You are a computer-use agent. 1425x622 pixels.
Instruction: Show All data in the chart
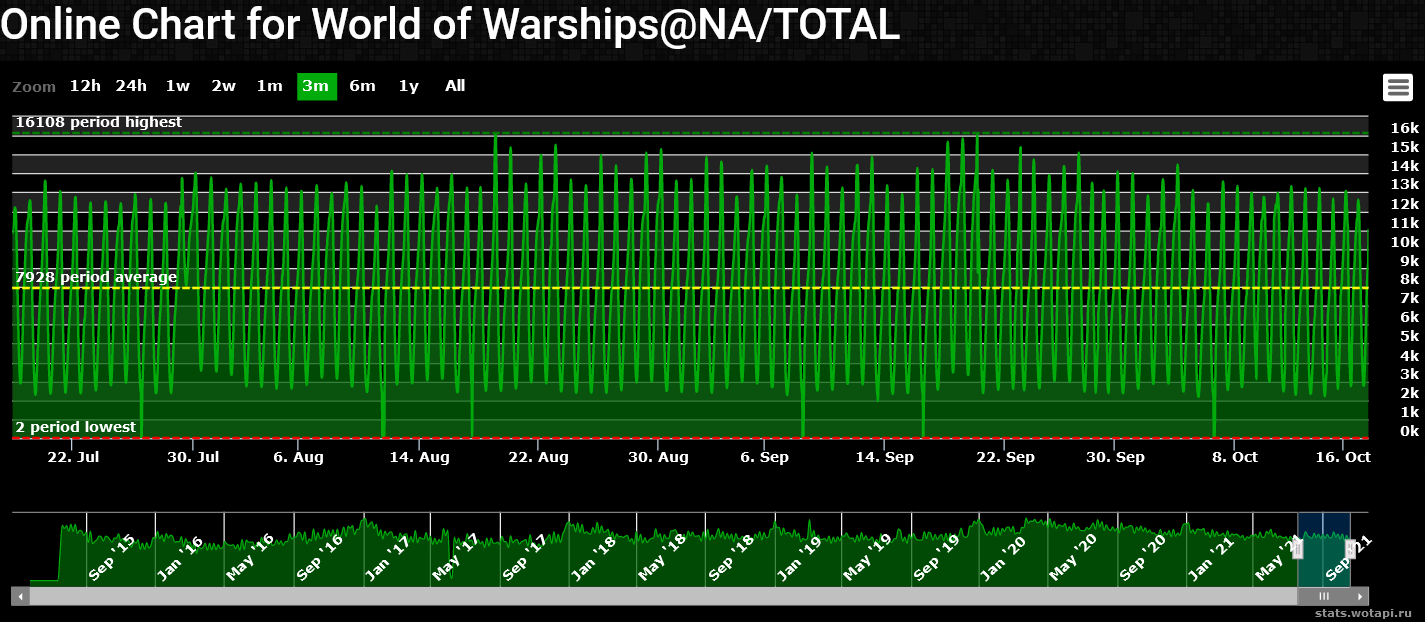click(455, 86)
